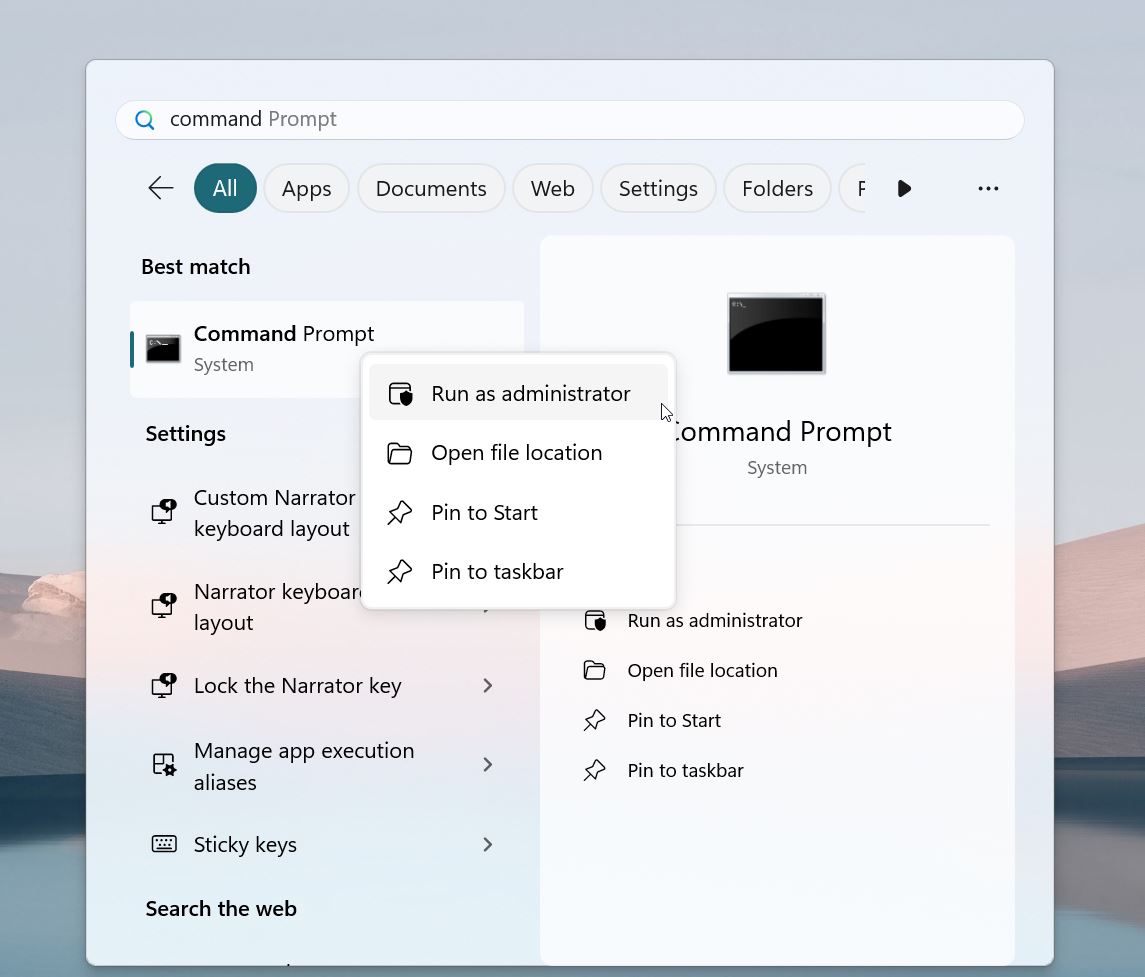This screenshot has width=1145, height=977.
Task: Click the Narrator icon beside Custom Narrator keyboard layout
Action: click(164, 511)
